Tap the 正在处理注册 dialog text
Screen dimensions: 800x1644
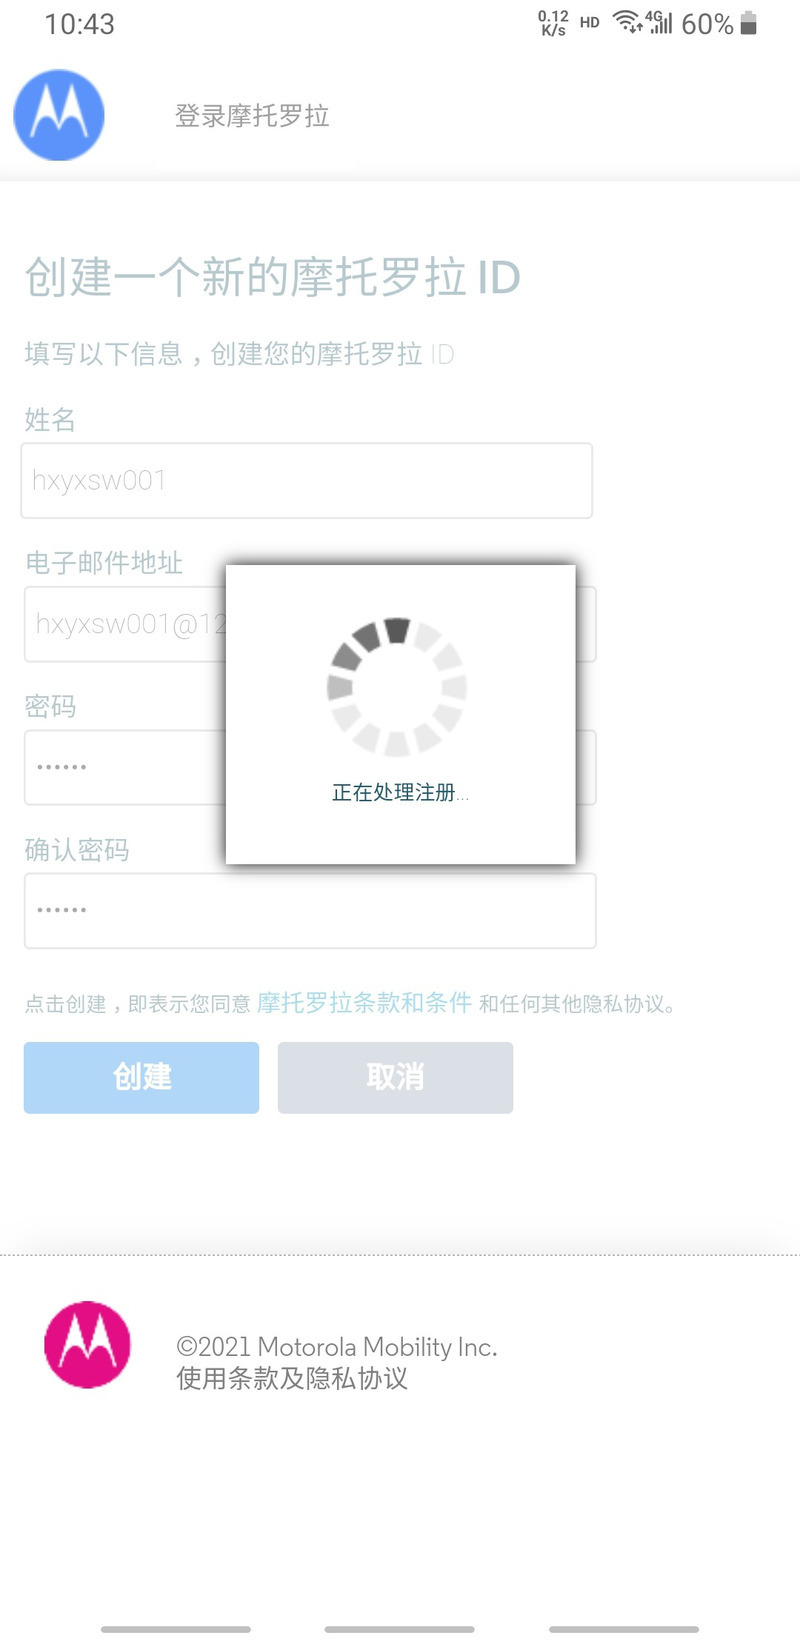(x=400, y=793)
